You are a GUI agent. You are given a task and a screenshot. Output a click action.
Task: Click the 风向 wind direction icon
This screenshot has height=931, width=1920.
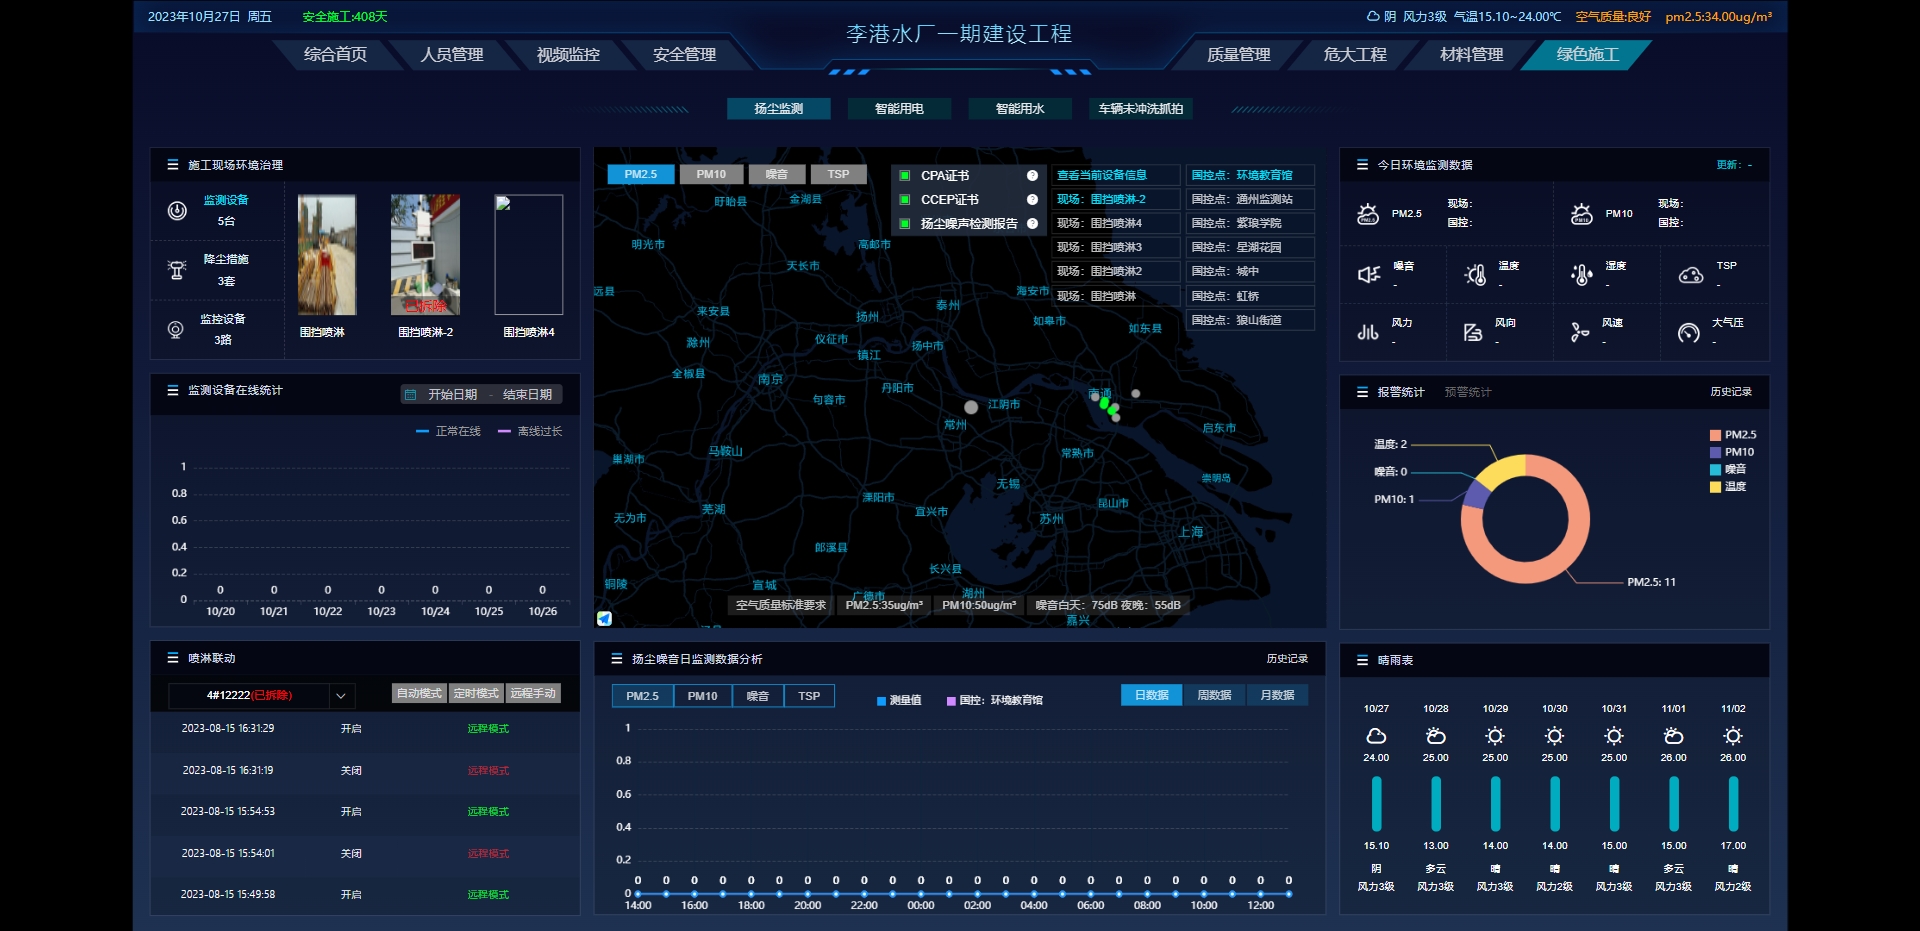[1473, 332]
